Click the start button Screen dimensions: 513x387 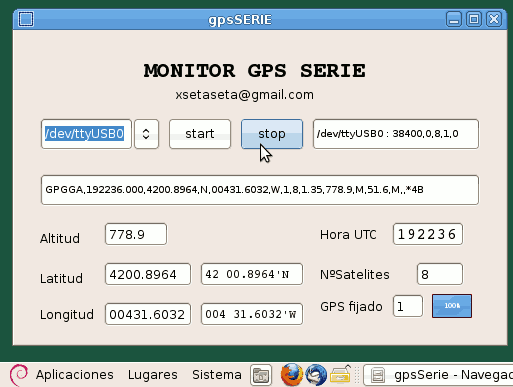pyautogui.click(x=200, y=134)
